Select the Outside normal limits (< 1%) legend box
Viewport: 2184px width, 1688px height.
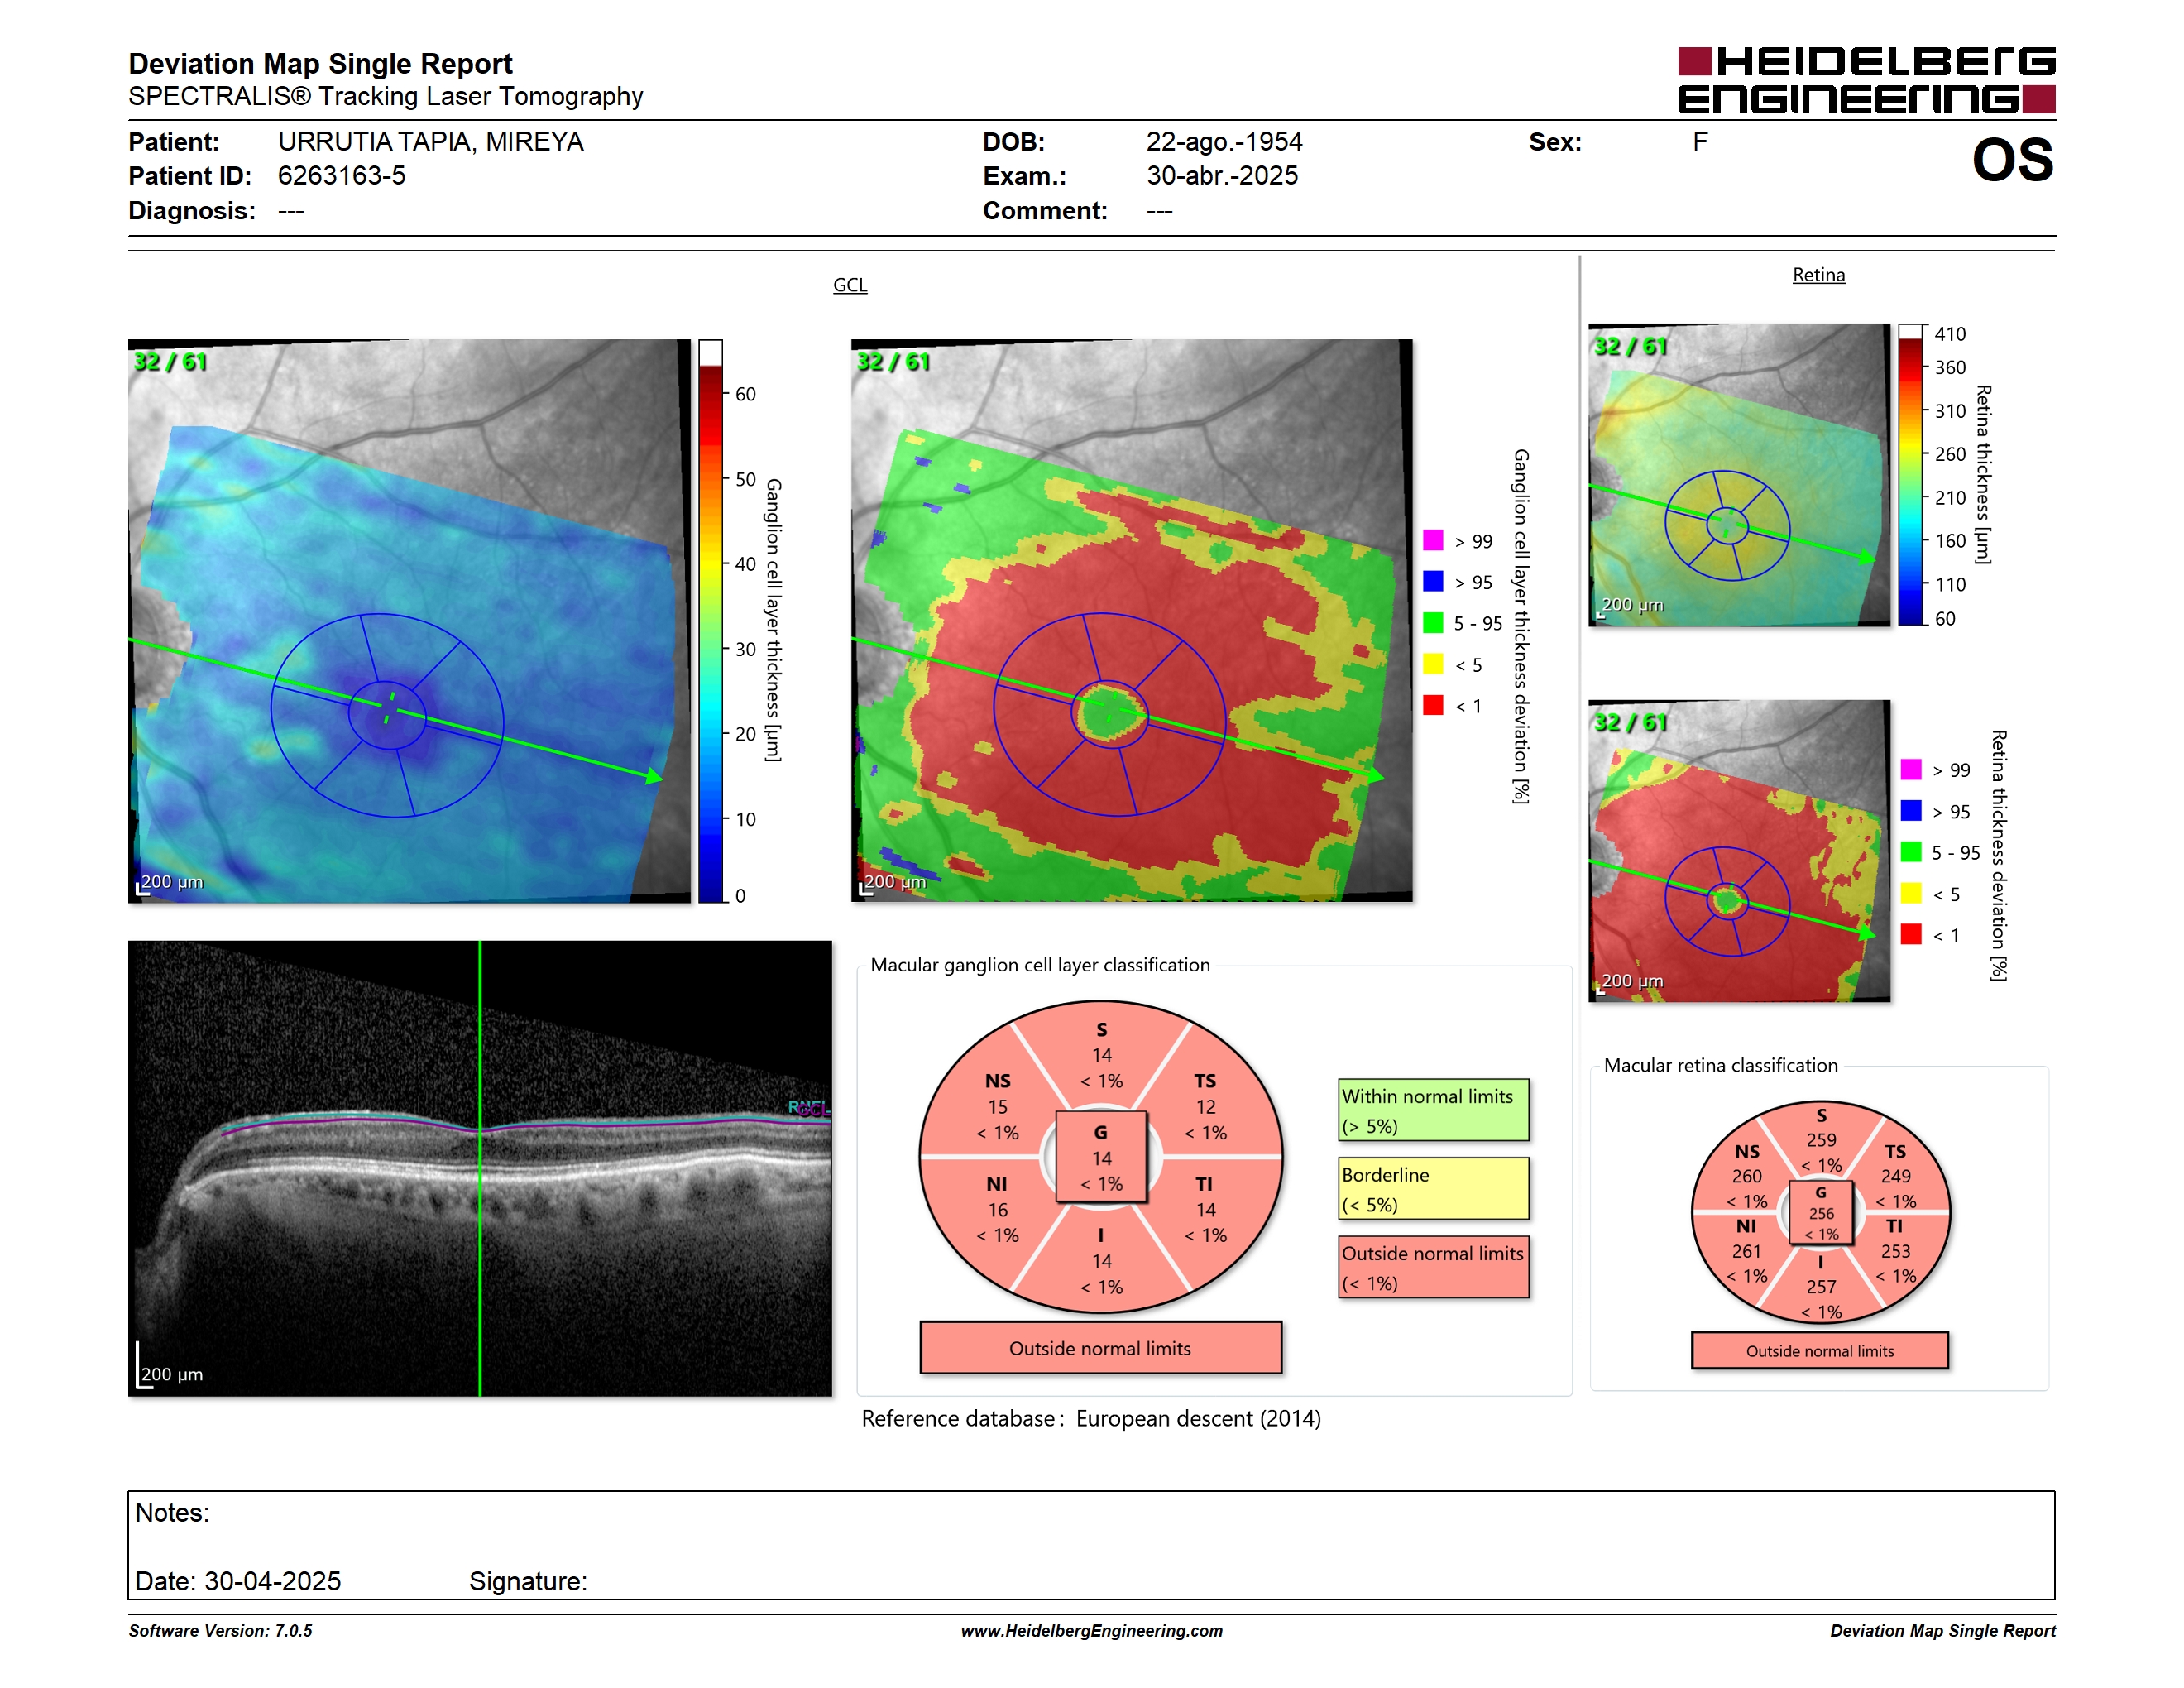[x=1433, y=1267]
